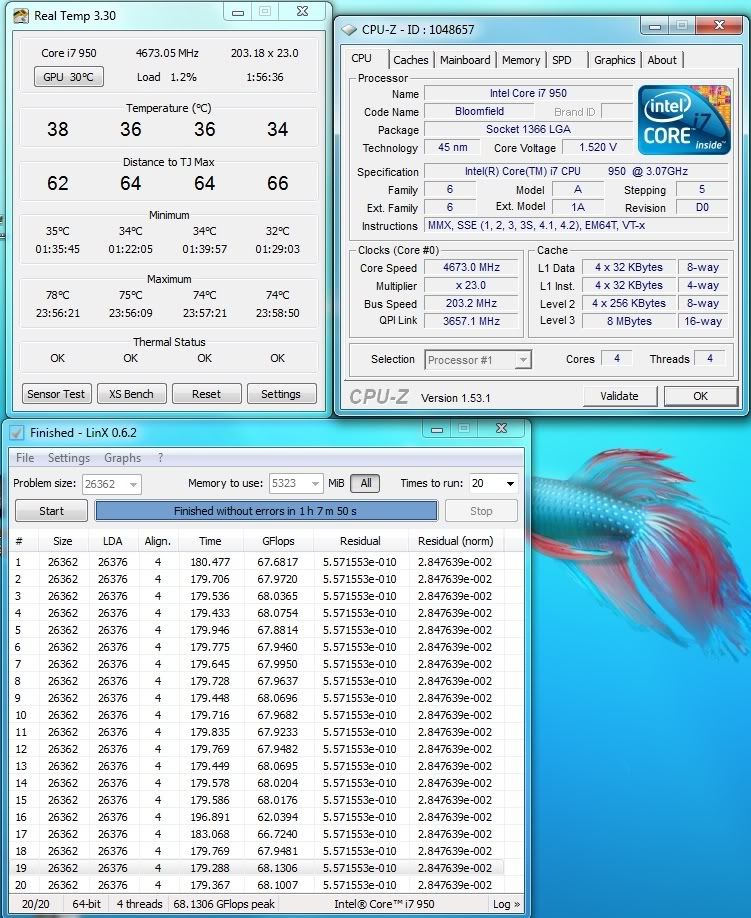This screenshot has width=751, height=918.
Task: Select LinX result row 17 with time 183.068
Action: pyautogui.click(x=257, y=834)
